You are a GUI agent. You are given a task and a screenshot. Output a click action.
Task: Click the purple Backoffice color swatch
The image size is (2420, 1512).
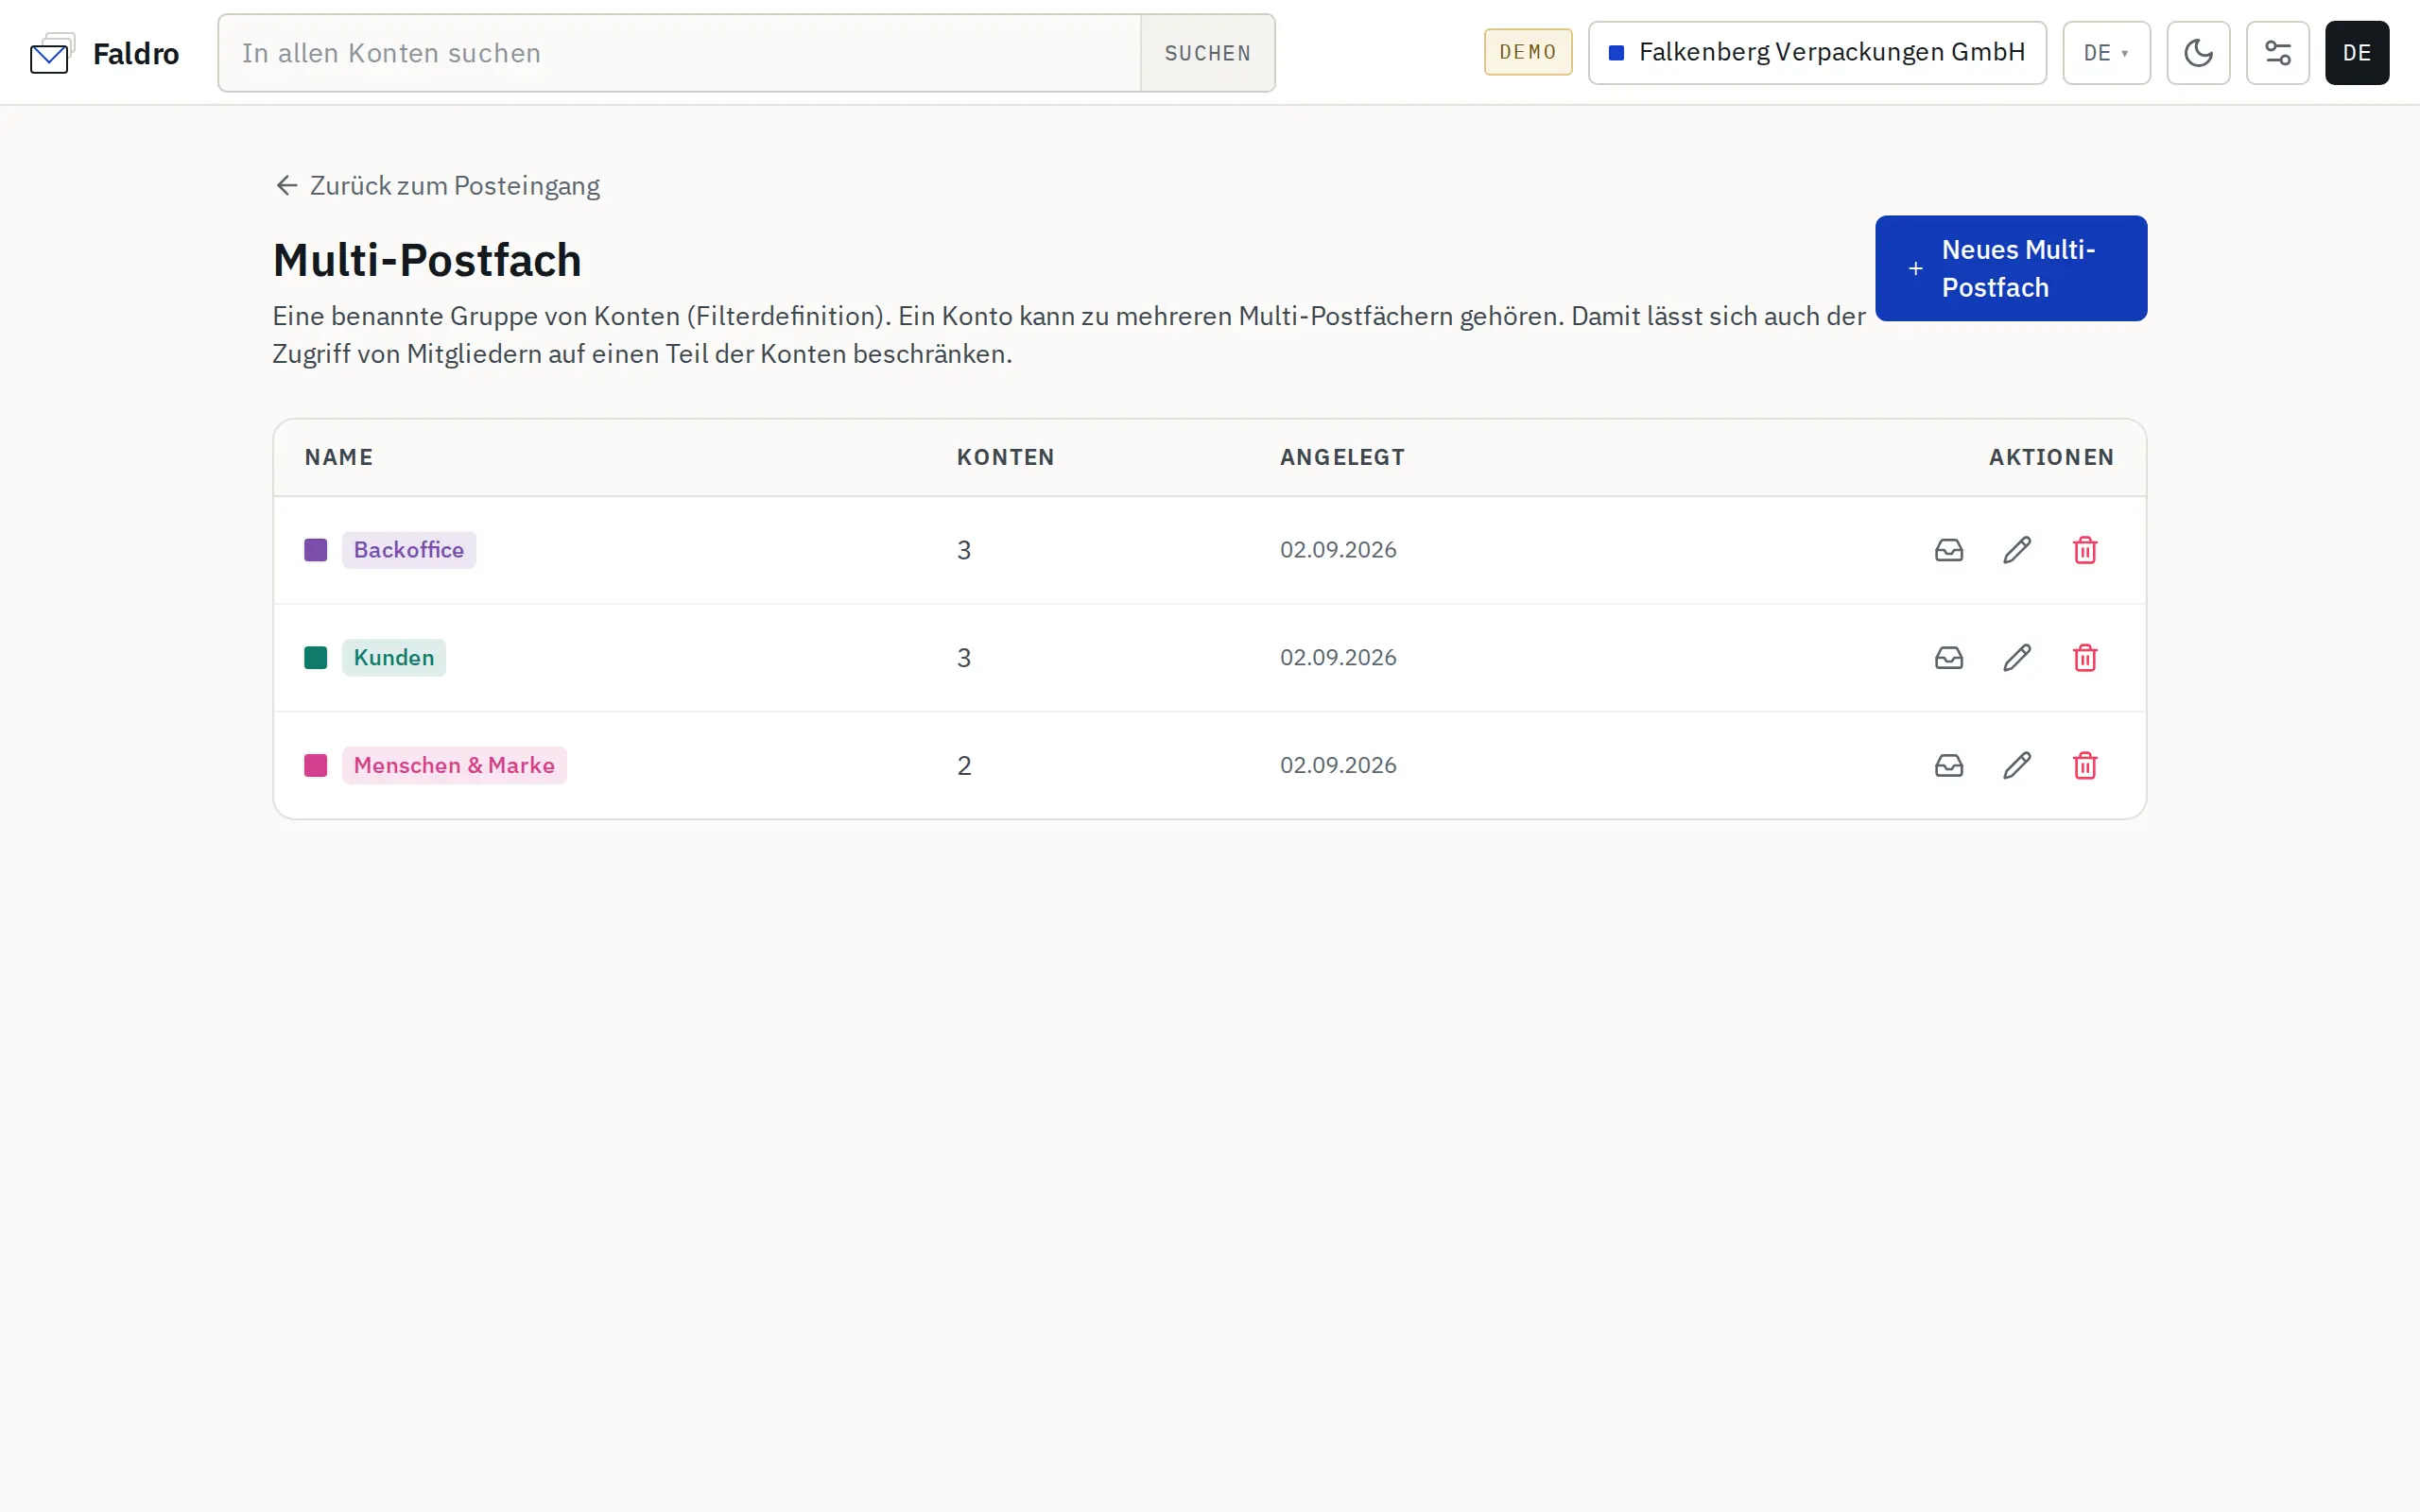316,550
